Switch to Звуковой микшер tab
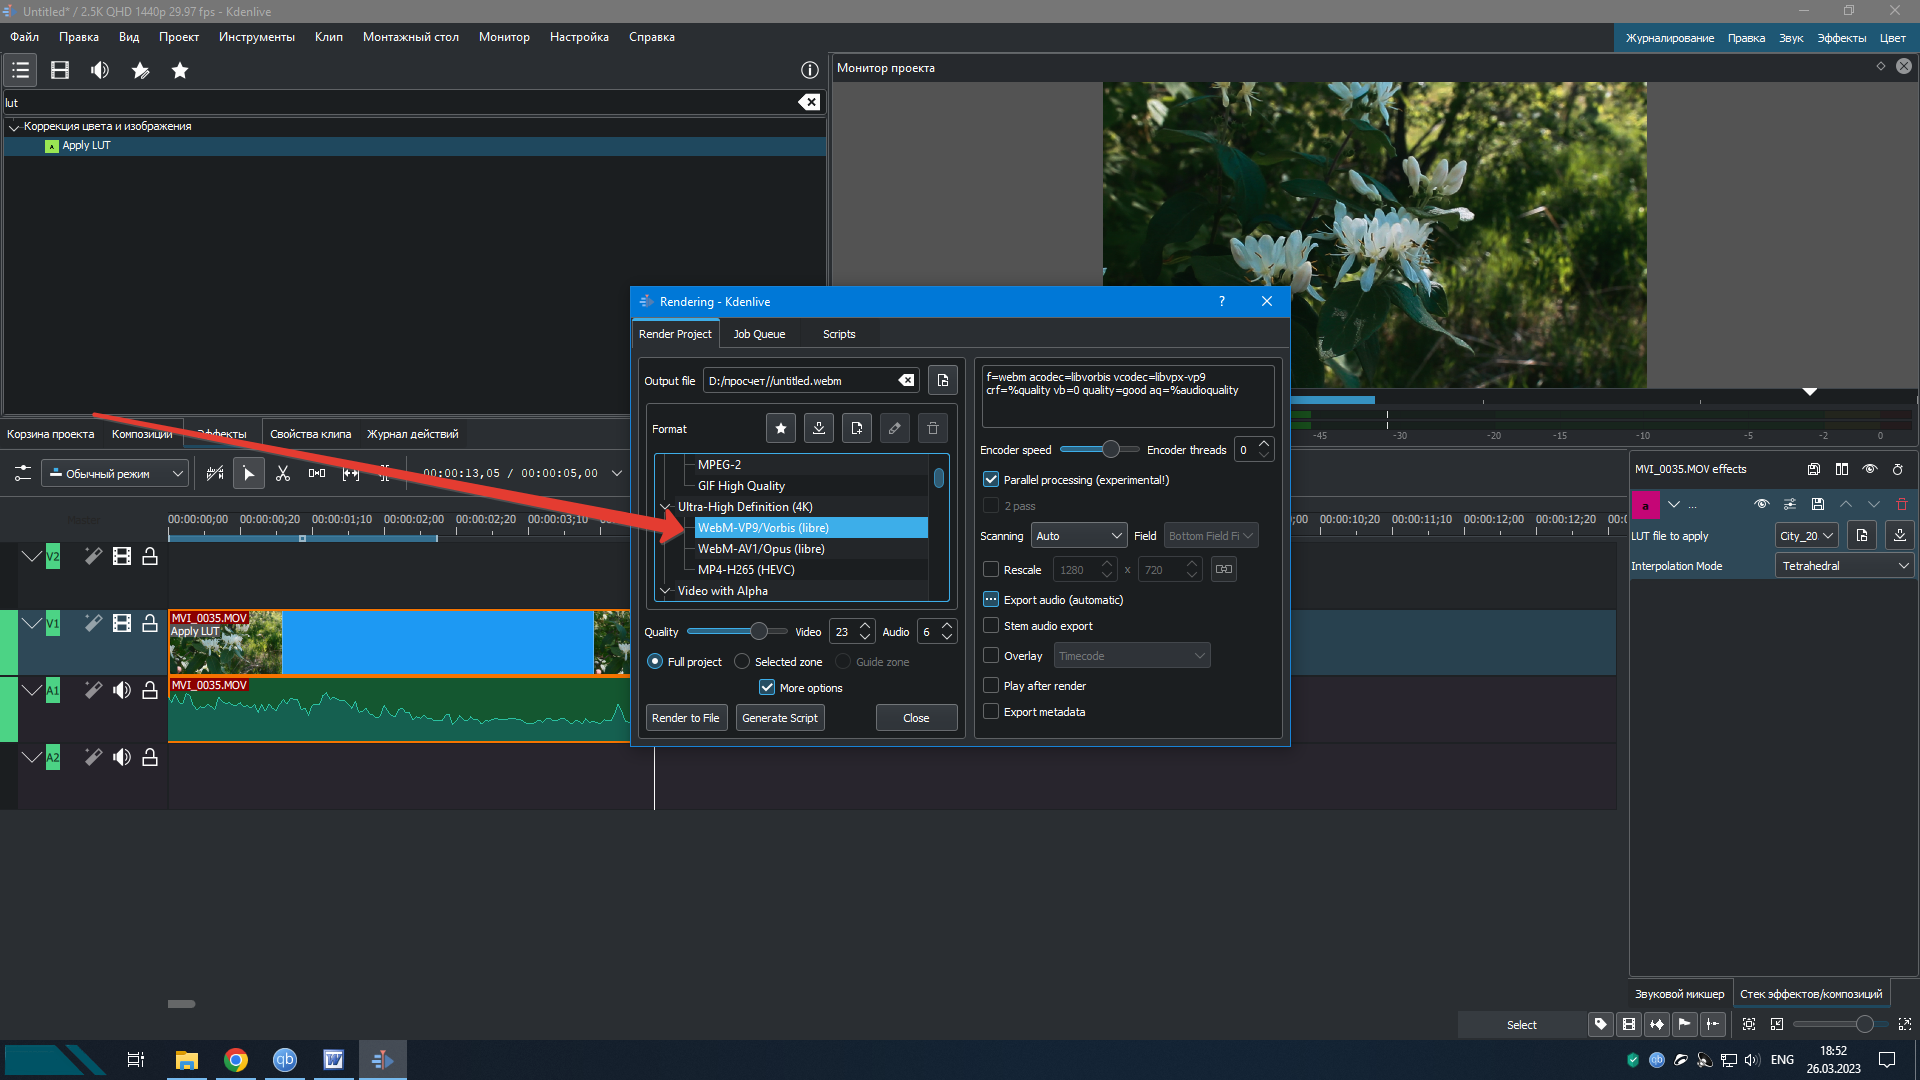Viewport: 1920px width, 1080px height. tap(1680, 994)
